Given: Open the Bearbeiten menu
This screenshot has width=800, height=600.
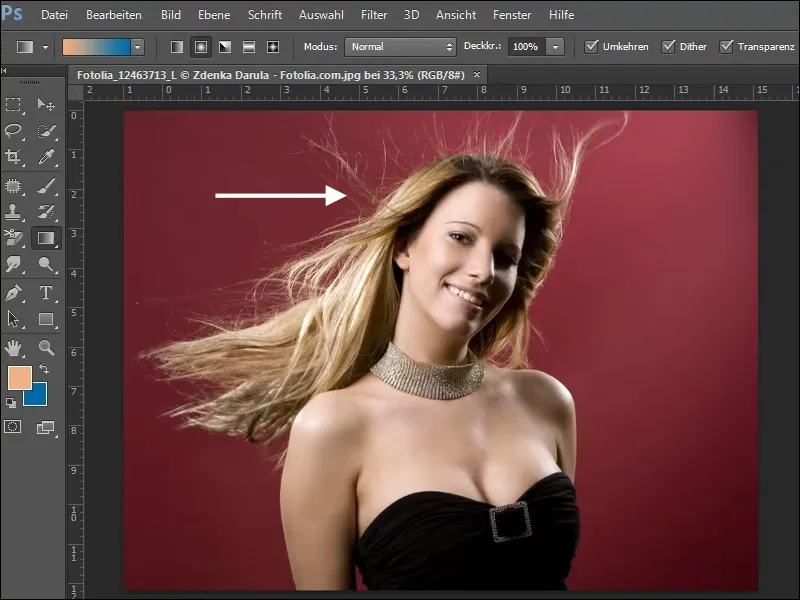Looking at the screenshot, I should pos(114,15).
